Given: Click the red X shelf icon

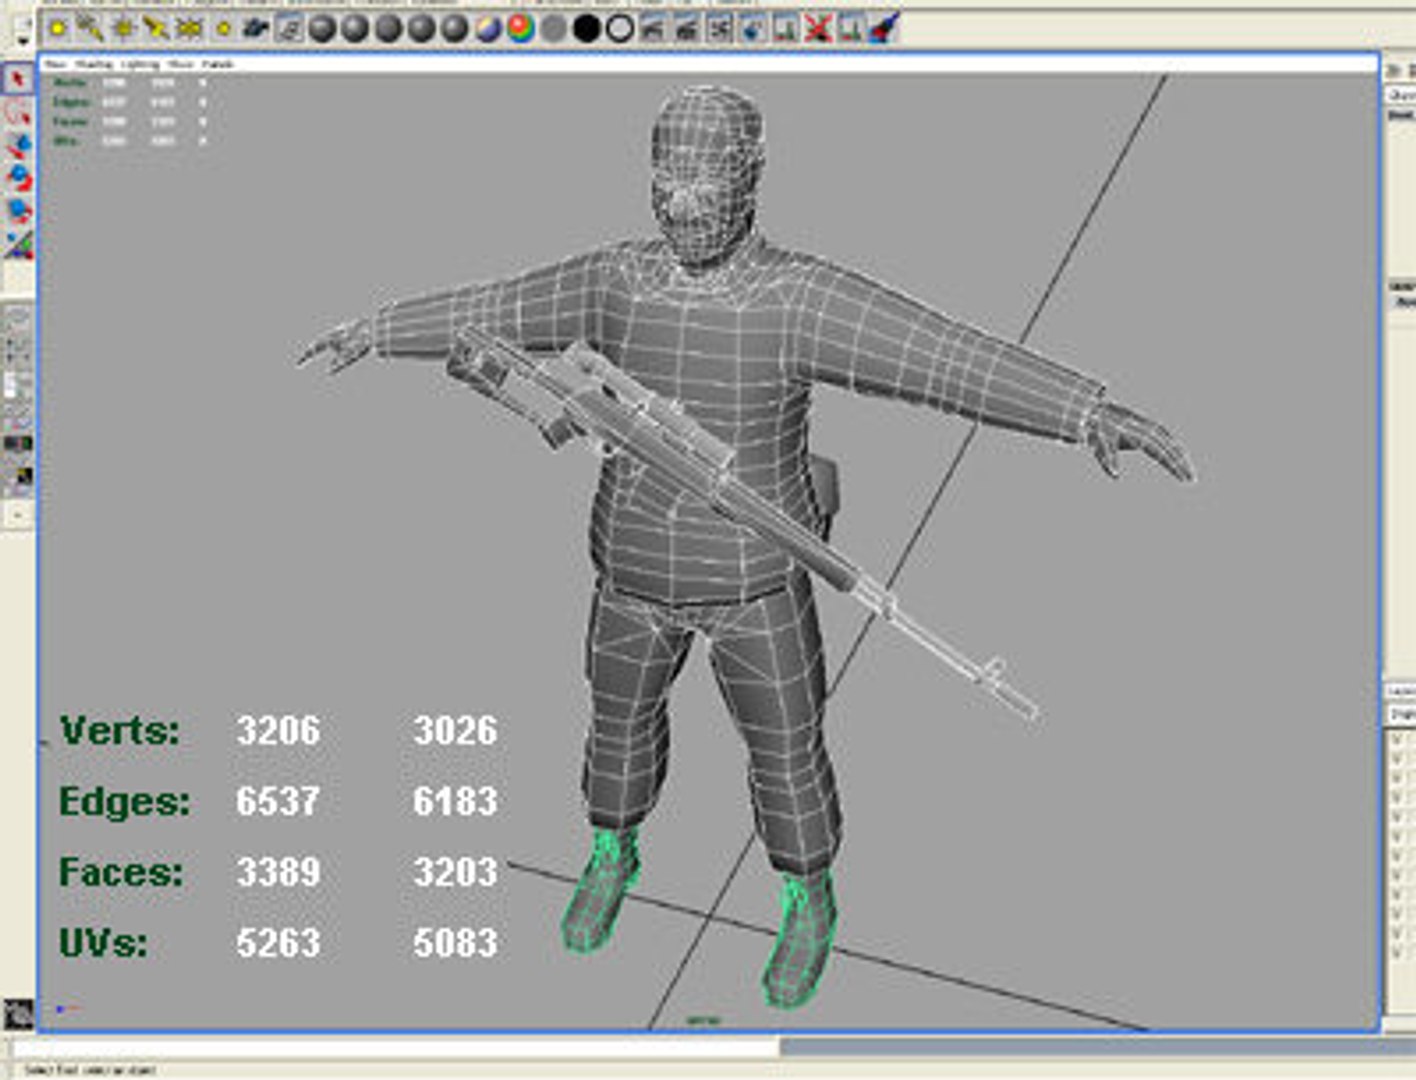Looking at the screenshot, I should tap(818, 28).
